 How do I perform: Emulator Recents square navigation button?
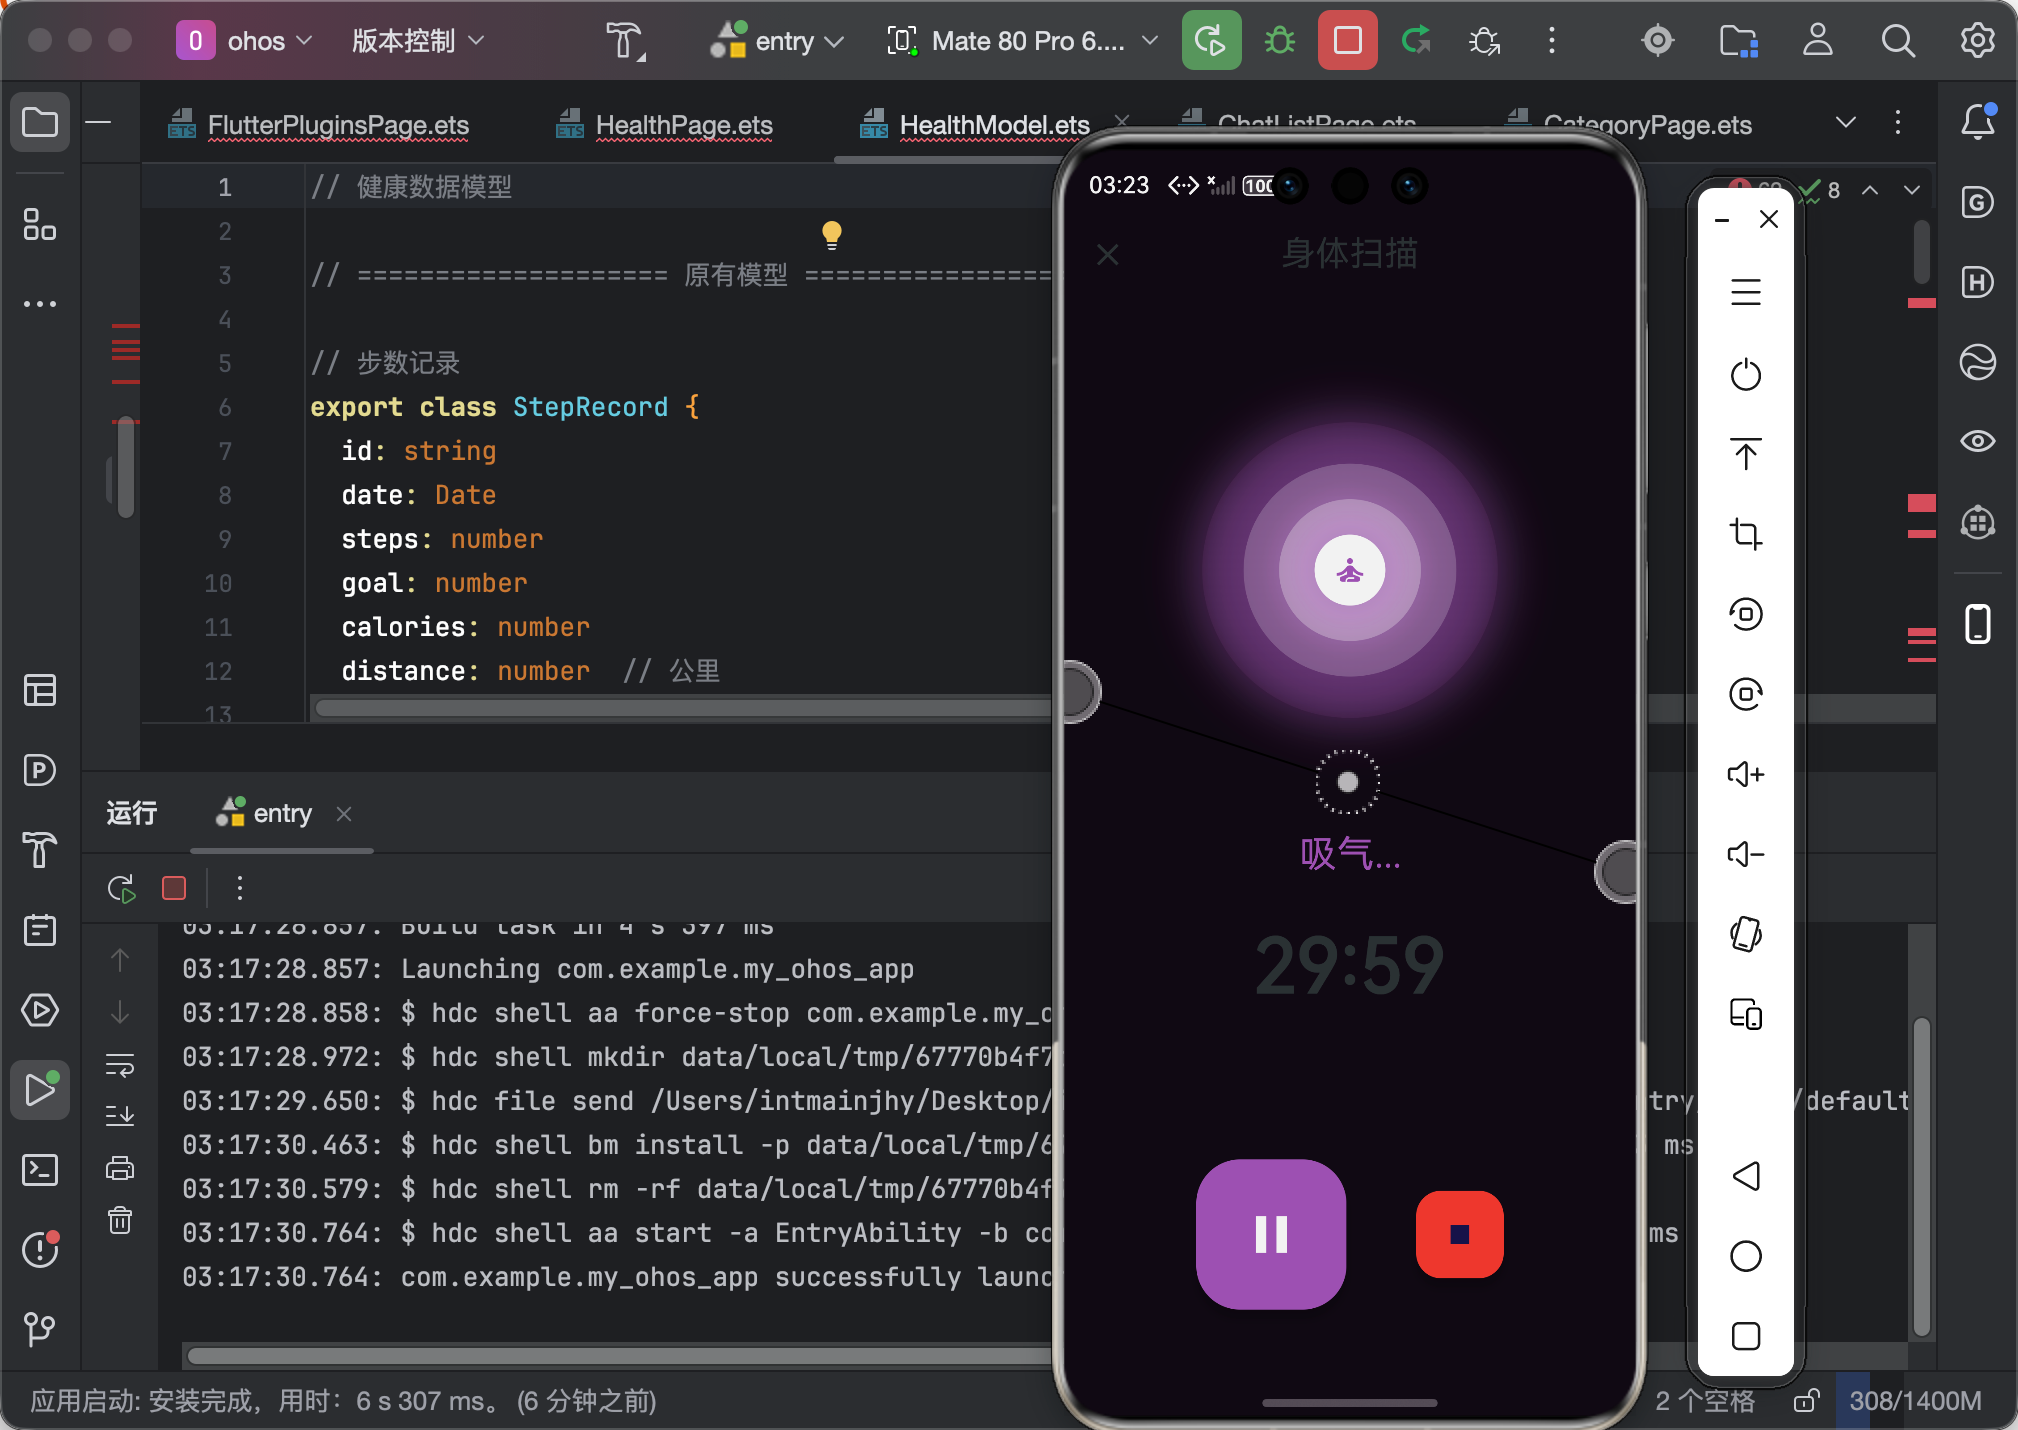coord(1746,1336)
